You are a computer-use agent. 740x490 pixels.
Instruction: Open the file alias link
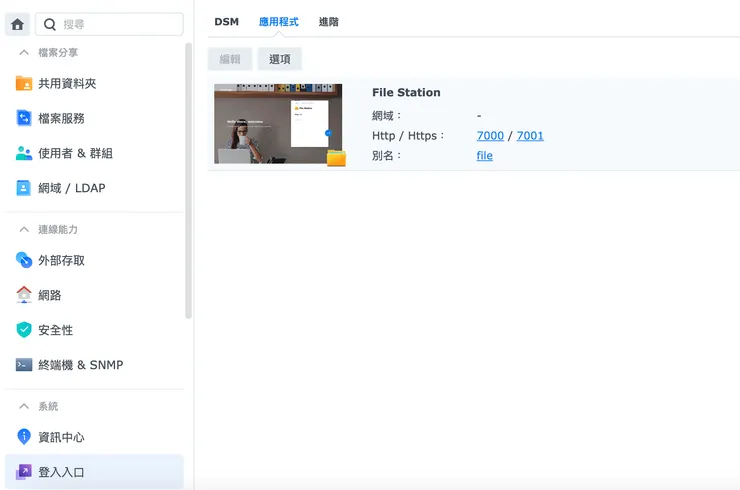tap(485, 156)
